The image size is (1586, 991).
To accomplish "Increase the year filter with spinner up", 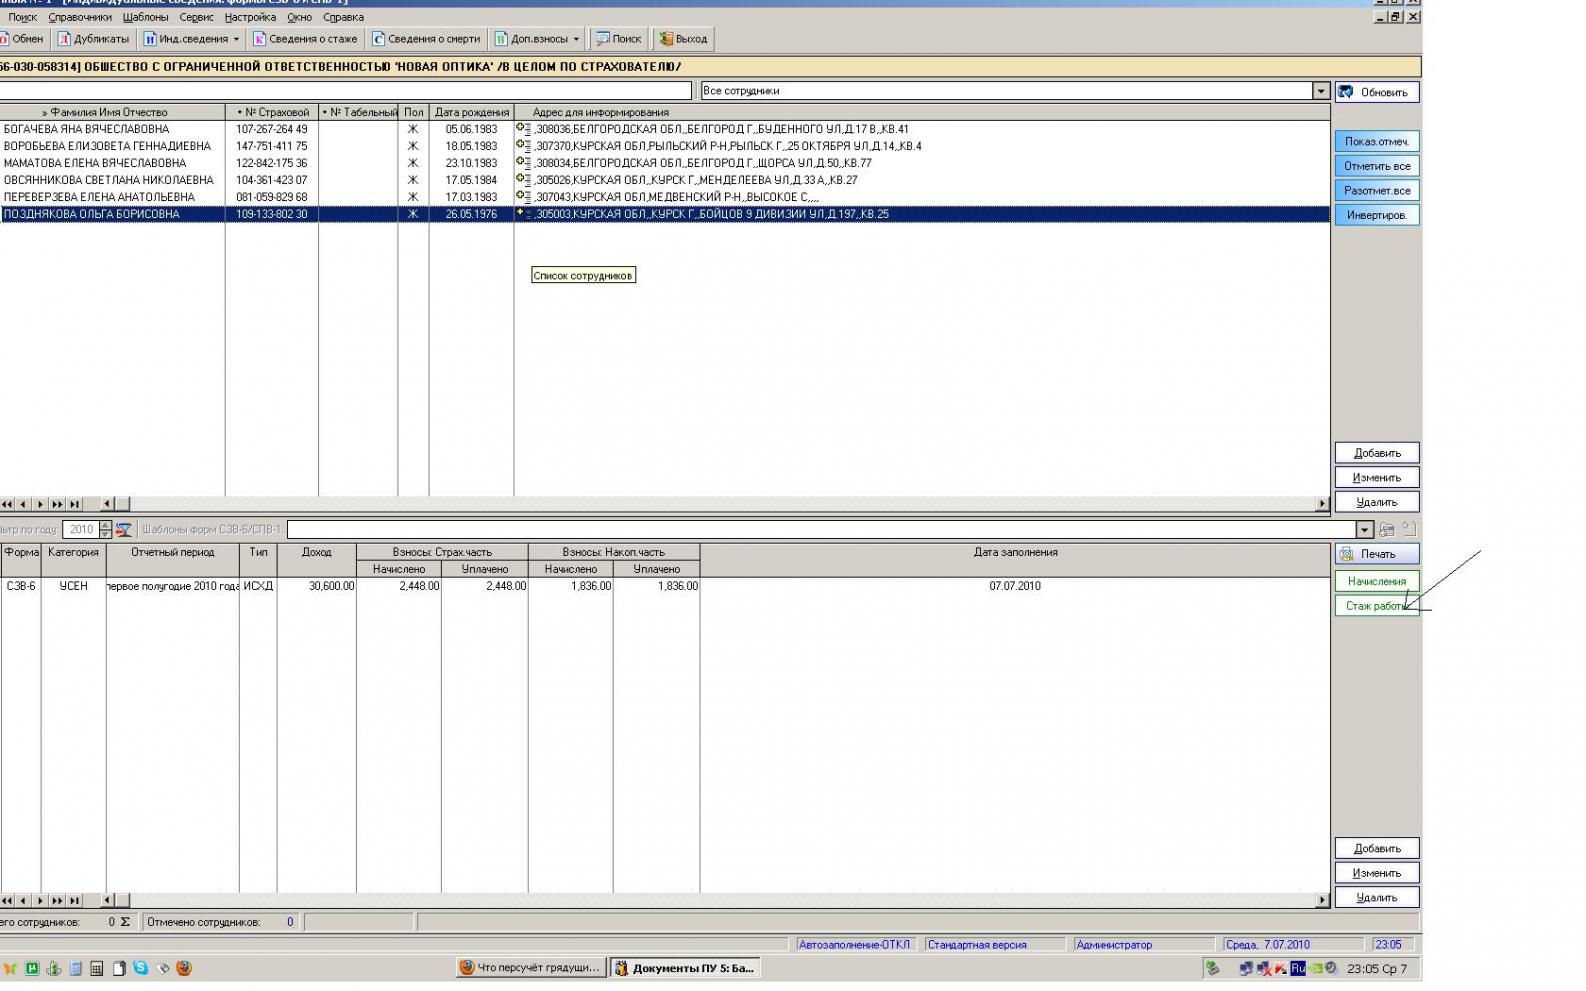I will coord(105,525).
